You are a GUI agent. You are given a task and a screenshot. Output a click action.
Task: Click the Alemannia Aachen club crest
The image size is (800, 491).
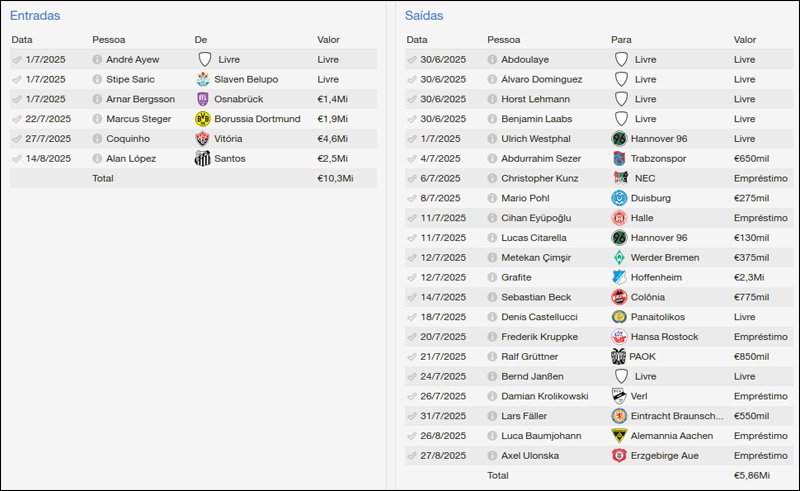(x=619, y=436)
